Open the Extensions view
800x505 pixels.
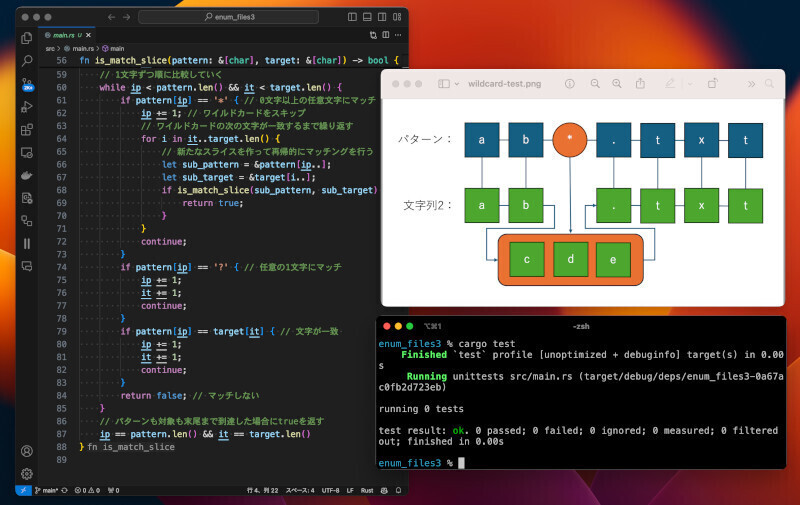click(27, 129)
